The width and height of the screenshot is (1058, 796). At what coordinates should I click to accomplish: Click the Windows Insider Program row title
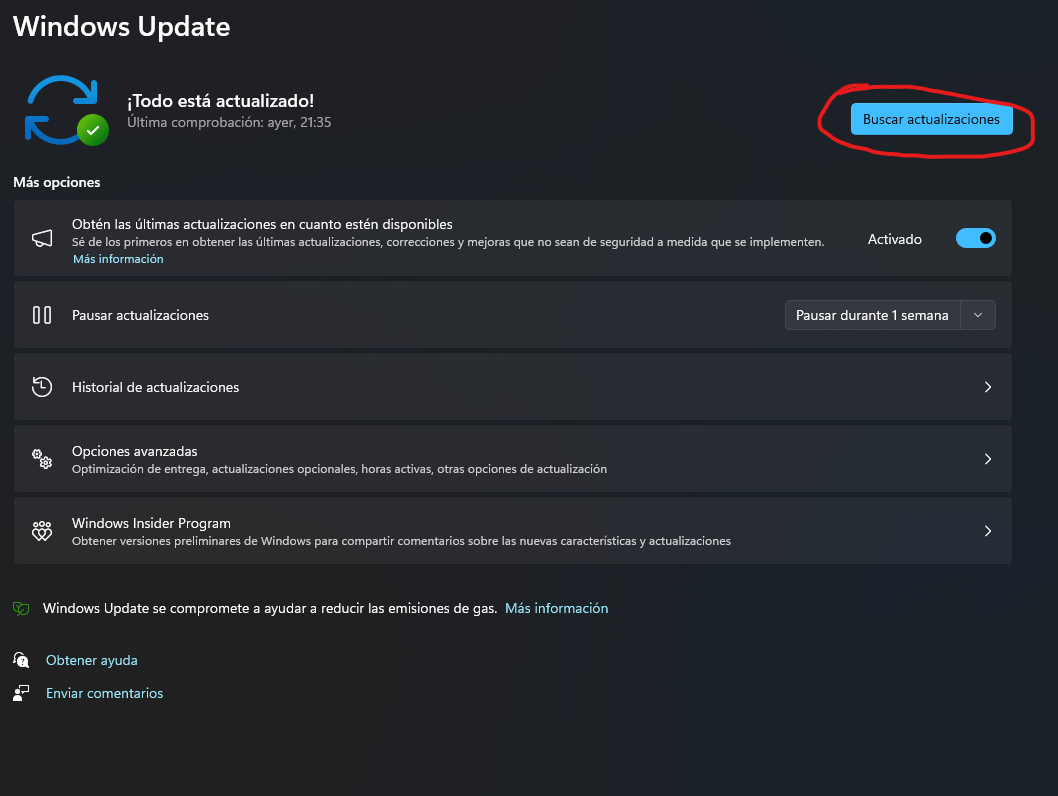click(x=152, y=523)
